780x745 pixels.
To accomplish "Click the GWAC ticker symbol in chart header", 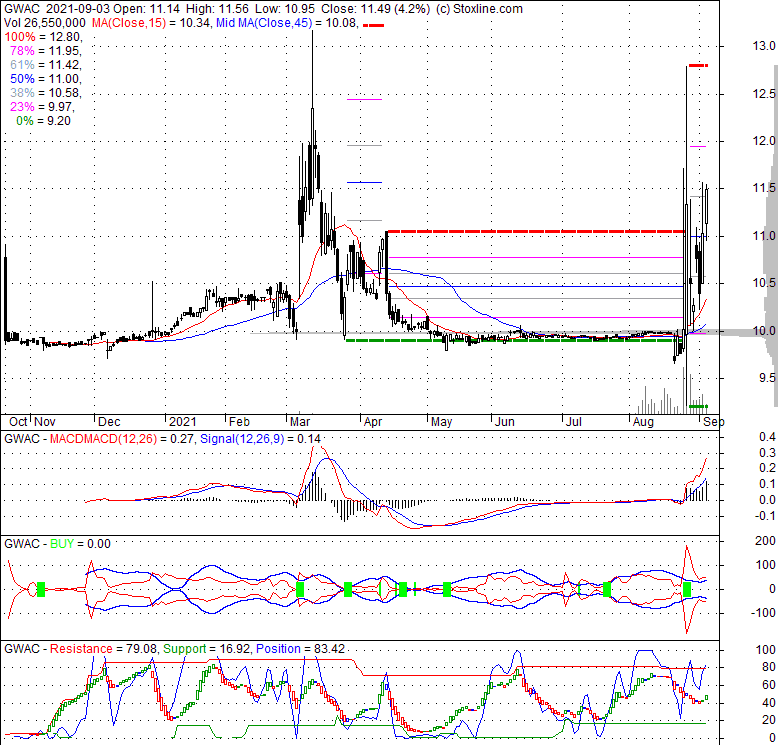I will (x=22, y=8).
